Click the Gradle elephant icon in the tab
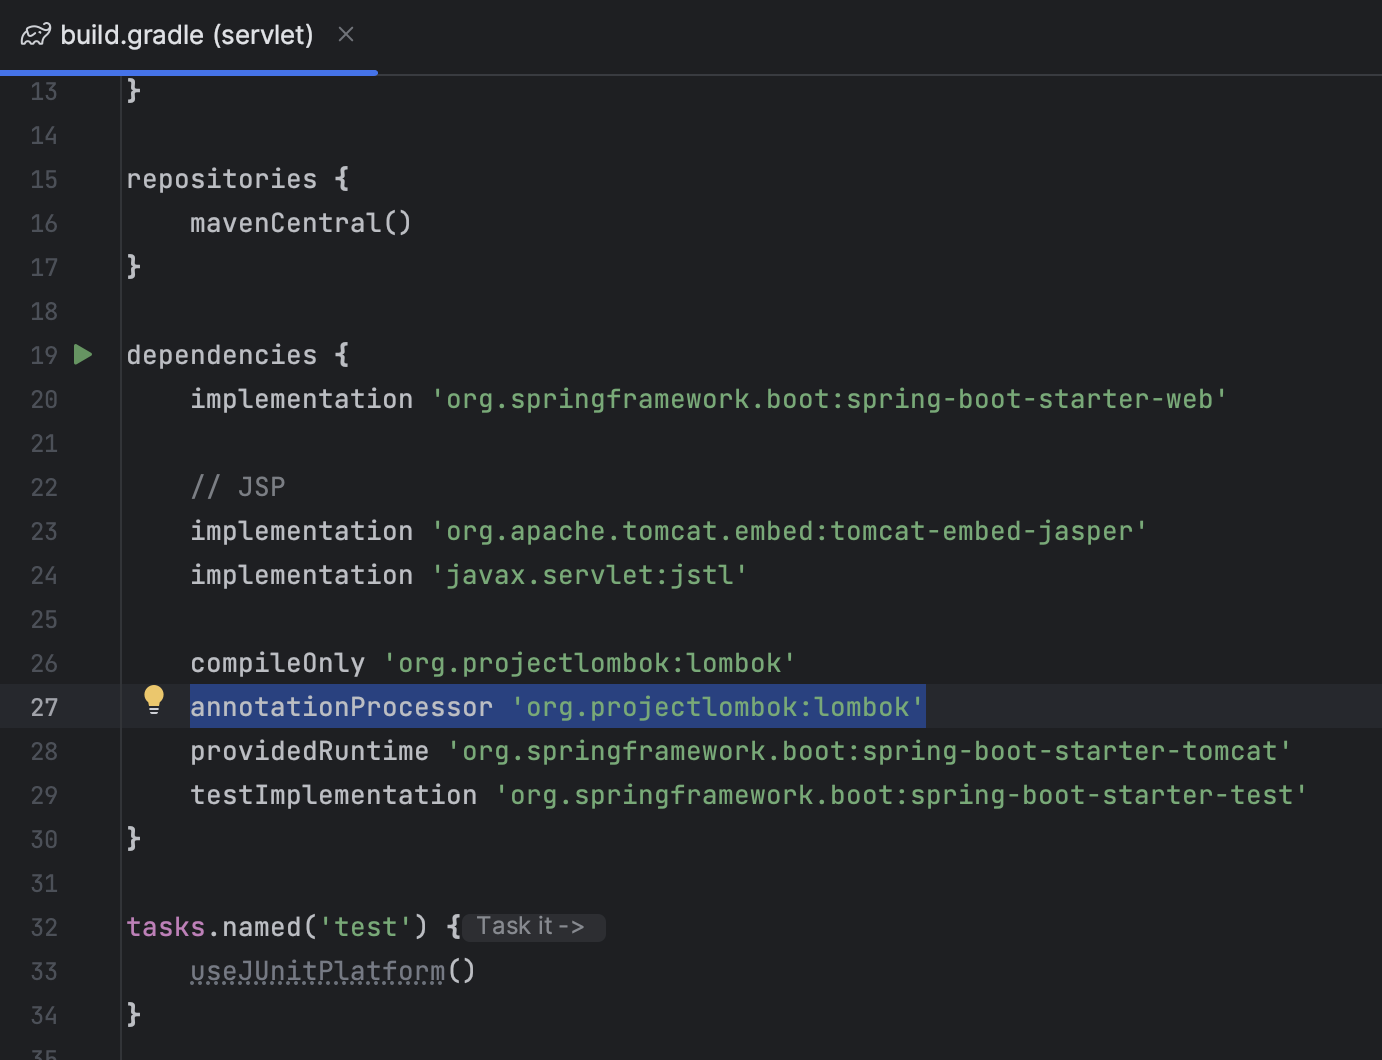The height and width of the screenshot is (1060, 1382). [x=35, y=35]
